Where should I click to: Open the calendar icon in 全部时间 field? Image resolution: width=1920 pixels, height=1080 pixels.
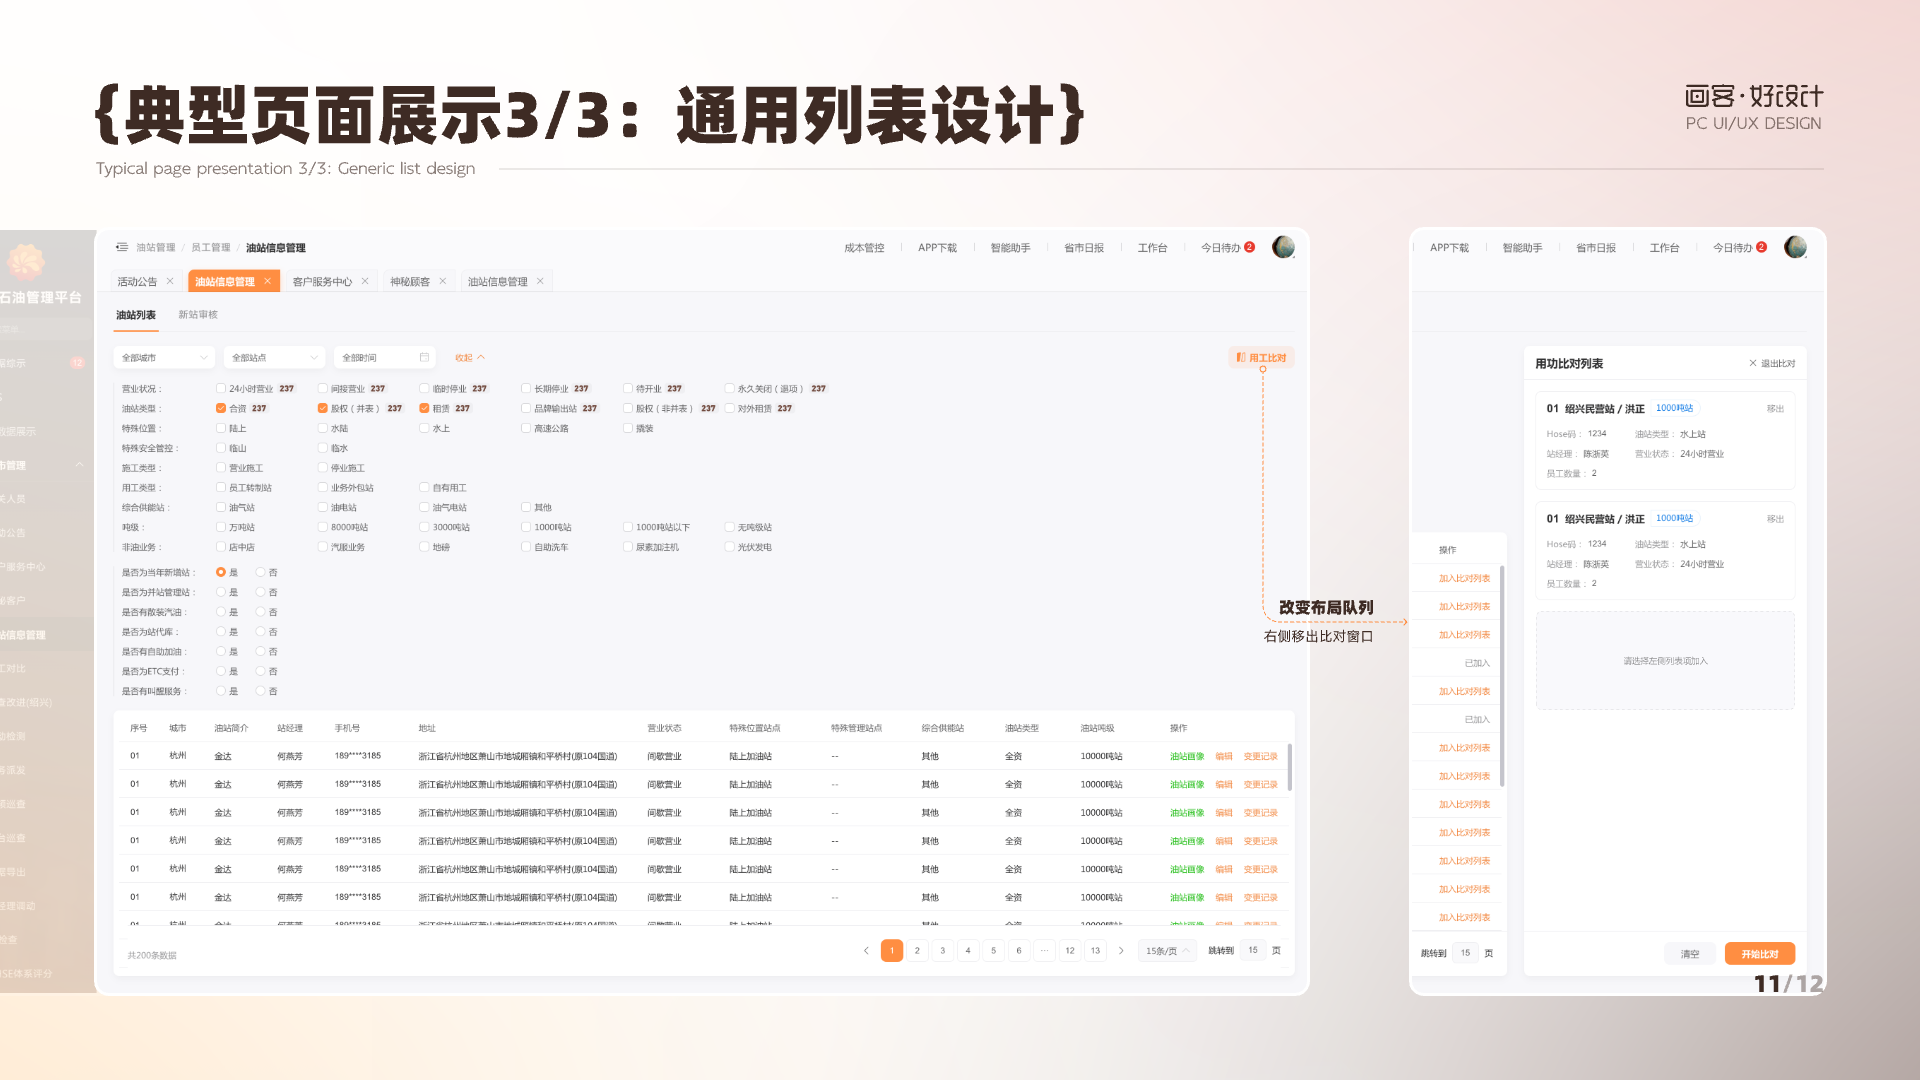(x=424, y=357)
